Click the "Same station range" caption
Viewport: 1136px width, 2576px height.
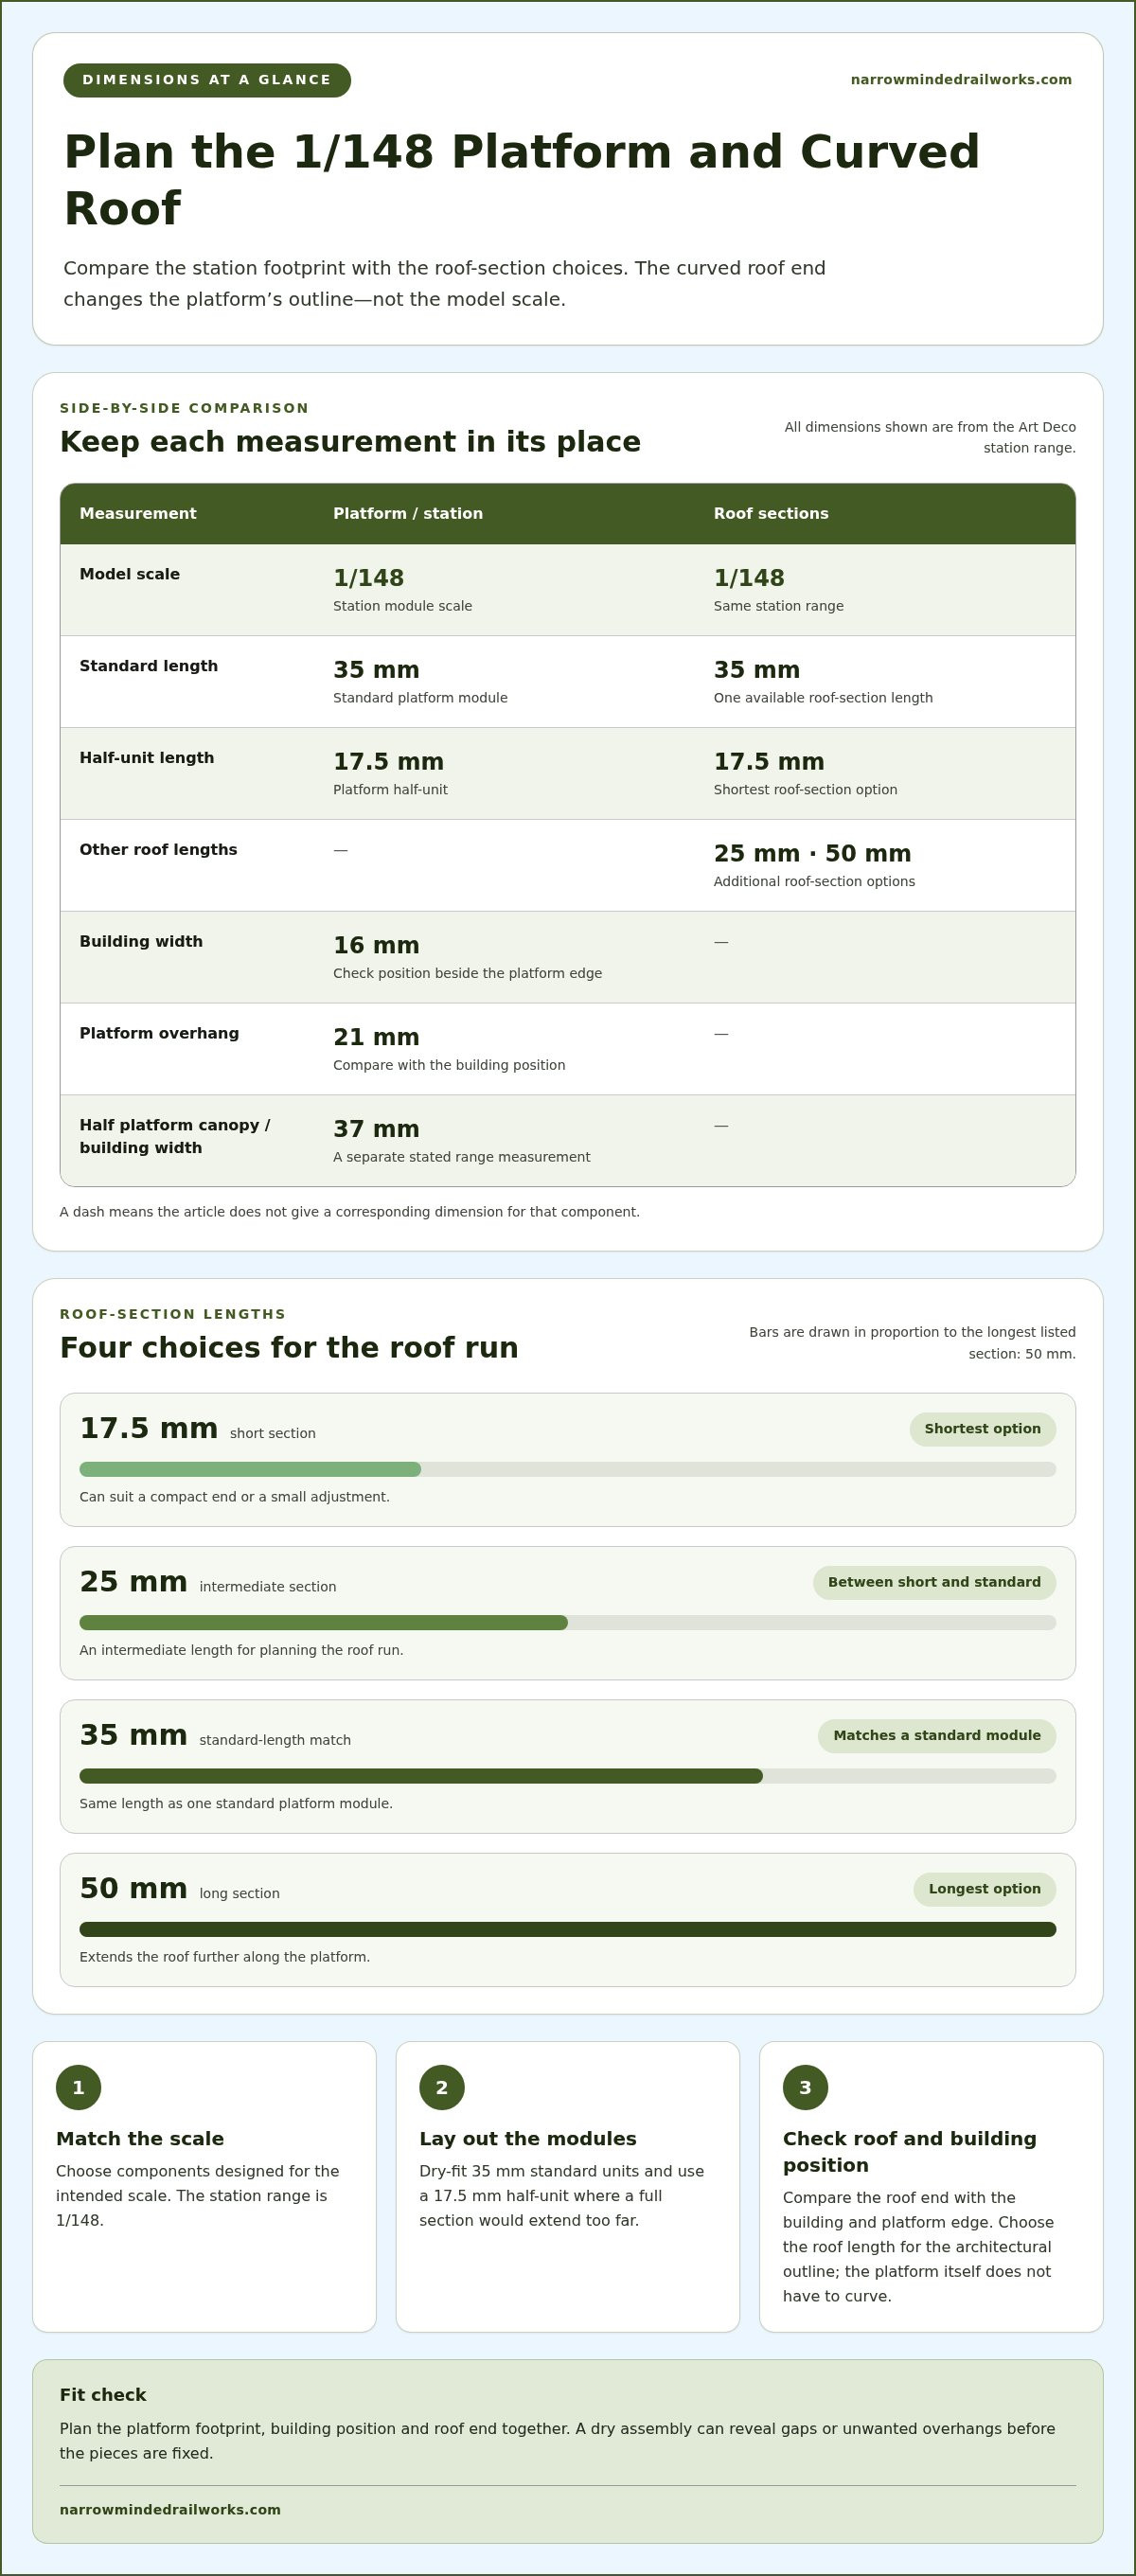point(779,606)
